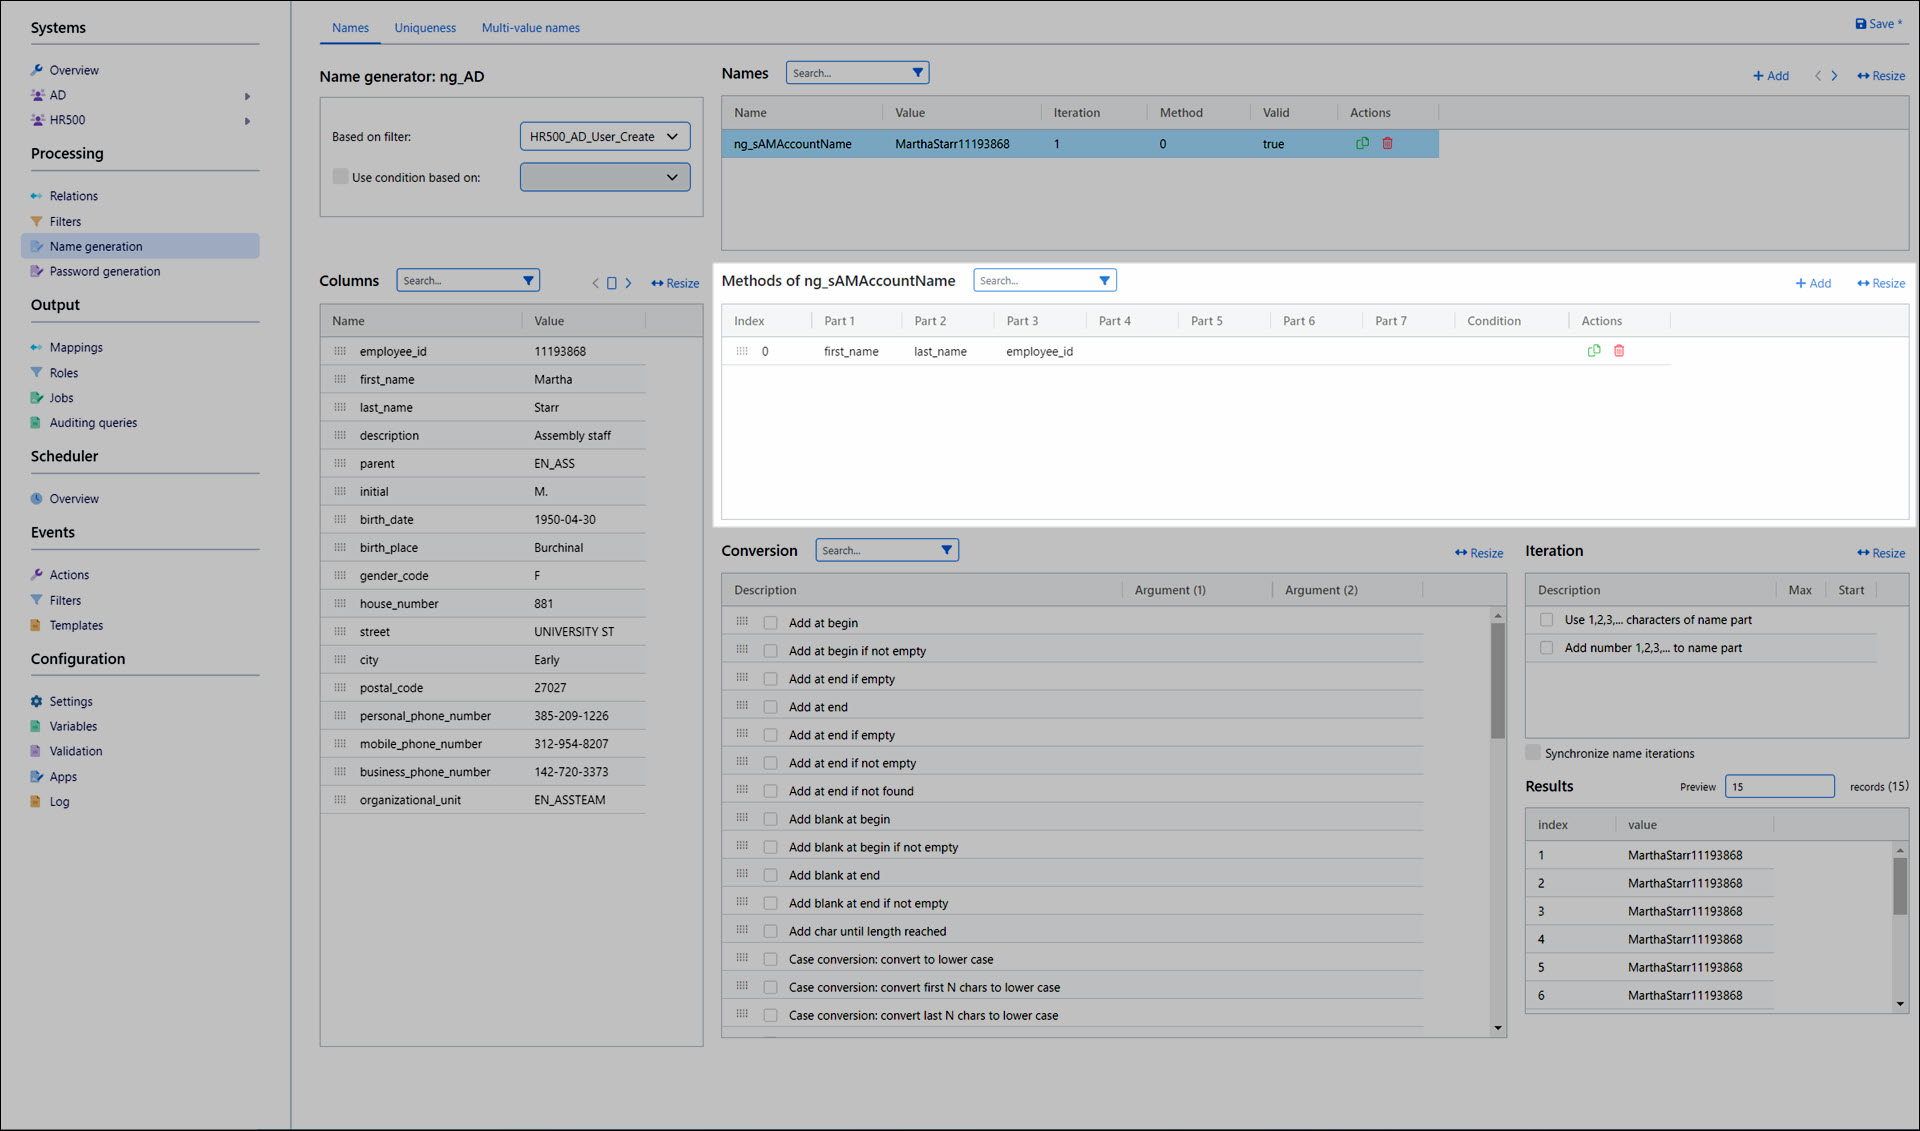The image size is (1920, 1131).
Task: Open the 'Based on filter' dropdown
Action: pos(604,137)
